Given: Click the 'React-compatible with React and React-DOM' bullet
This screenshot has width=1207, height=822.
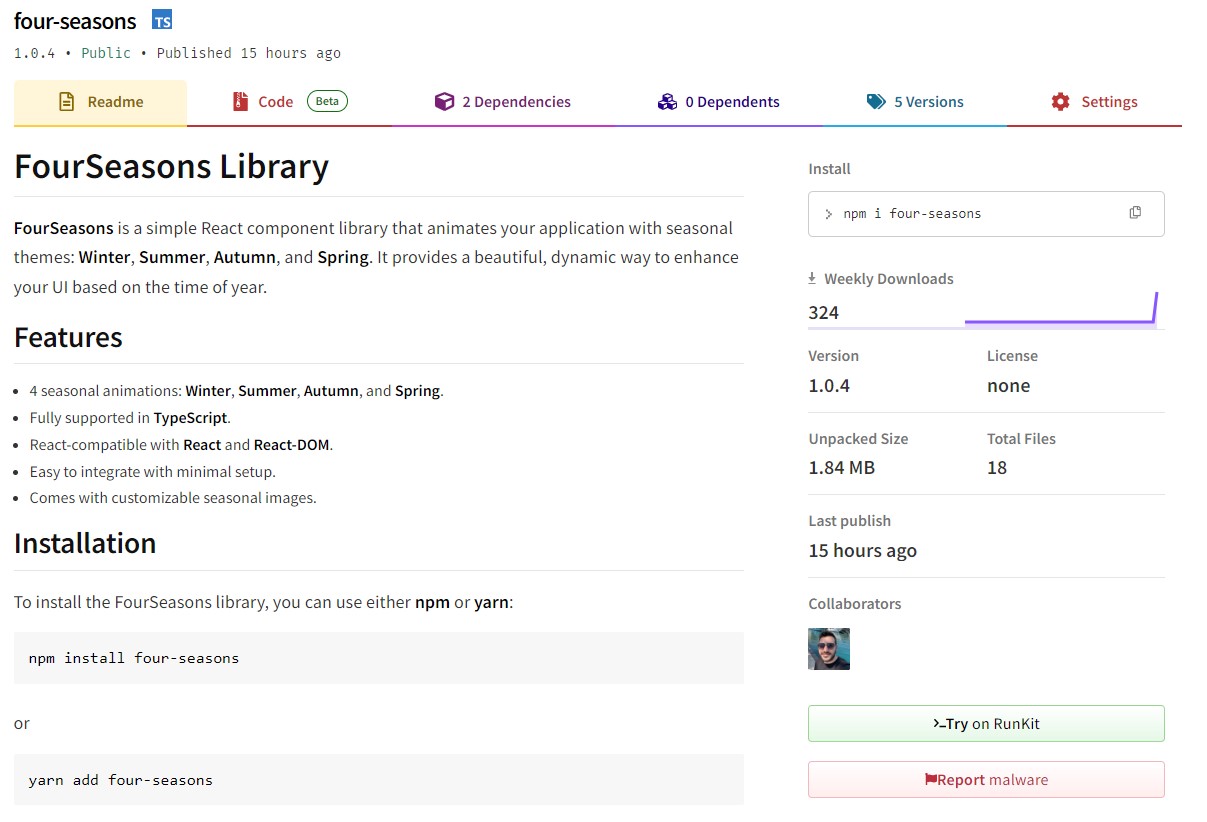Looking at the screenshot, I should 181,445.
